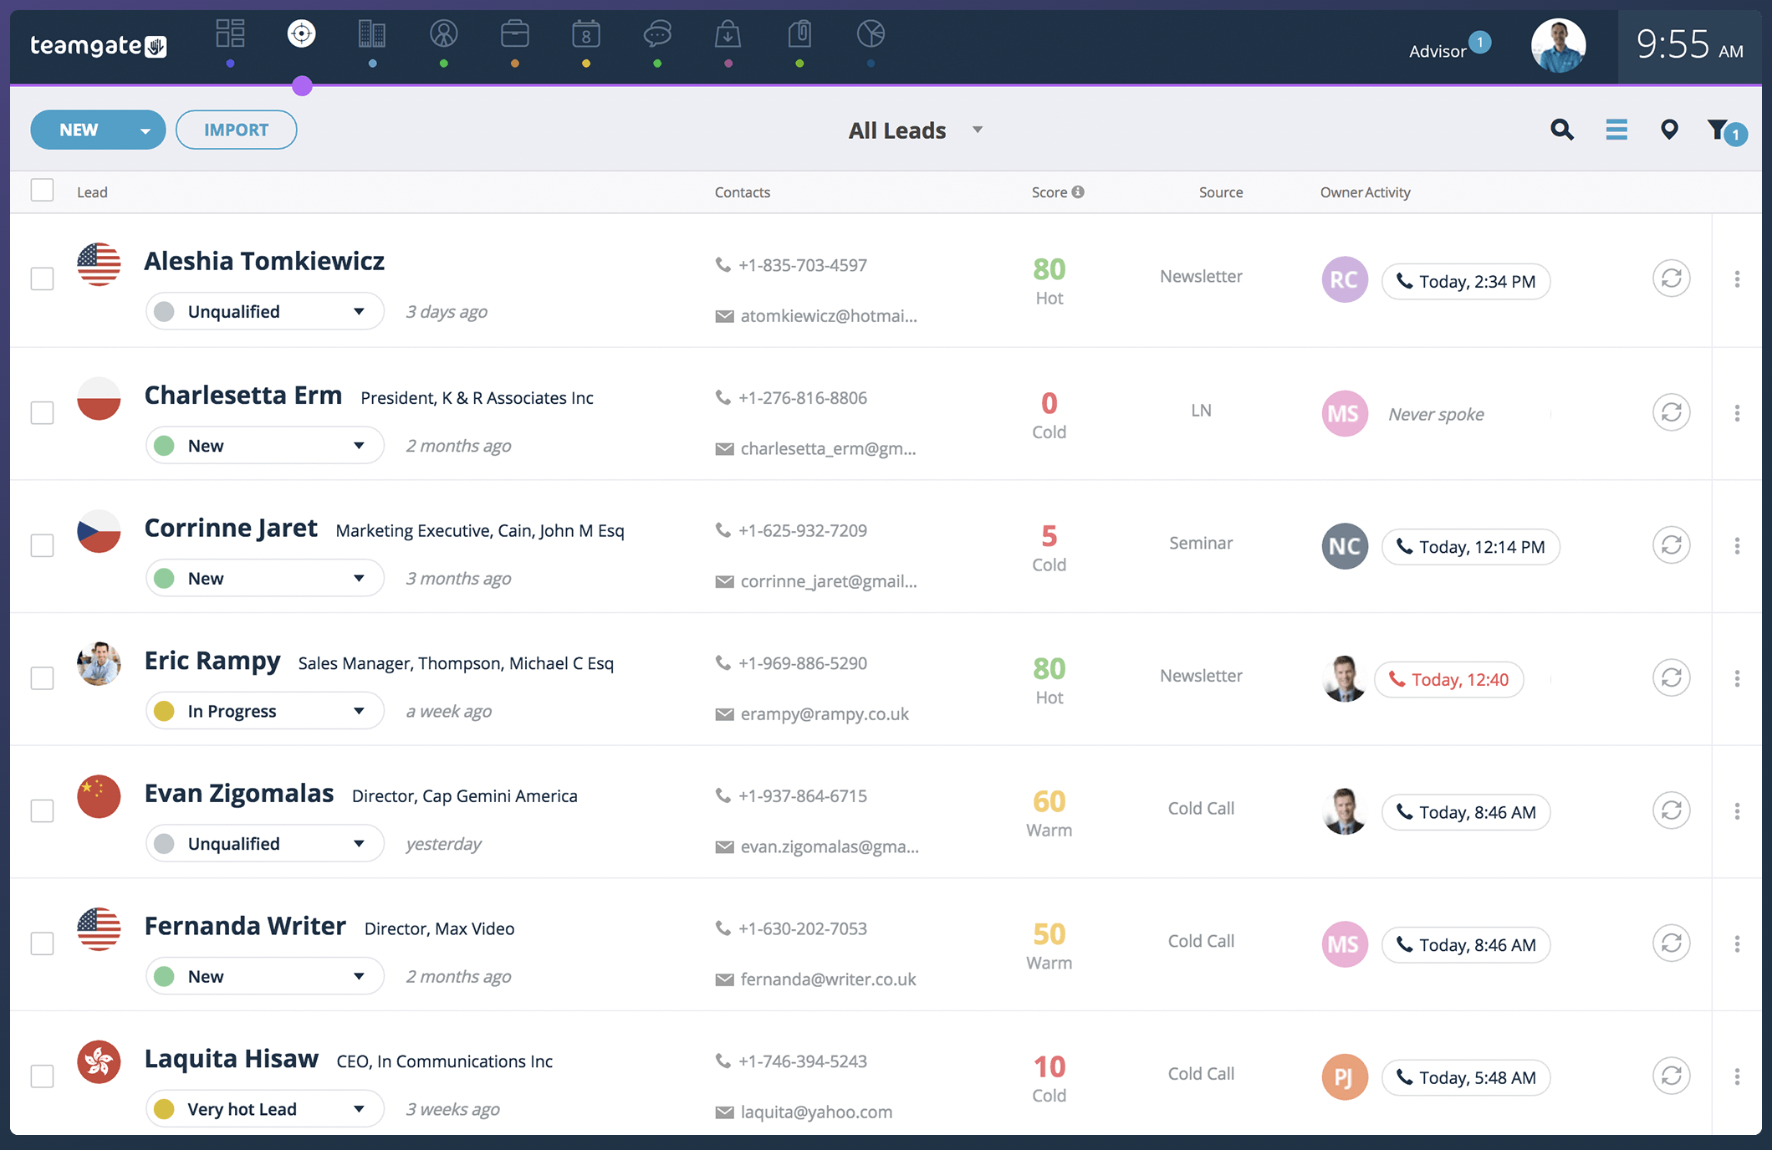Click the RC owner avatar
Image resolution: width=1772 pixels, height=1150 pixels.
pos(1344,280)
